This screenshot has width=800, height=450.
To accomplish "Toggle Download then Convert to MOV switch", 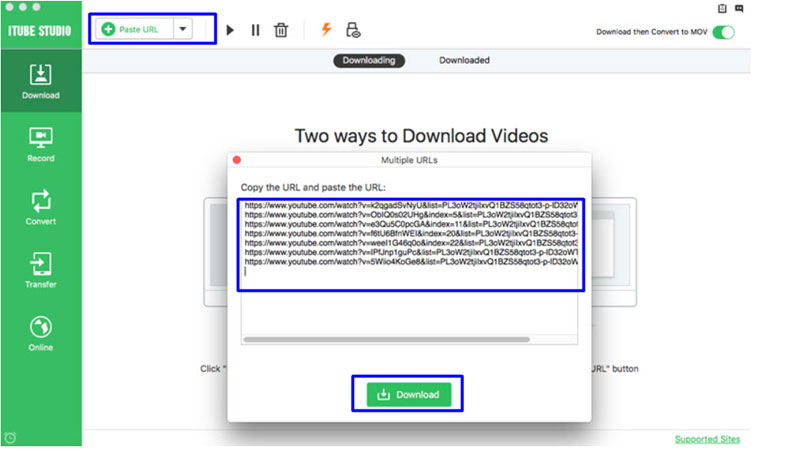I will (x=723, y=32).
